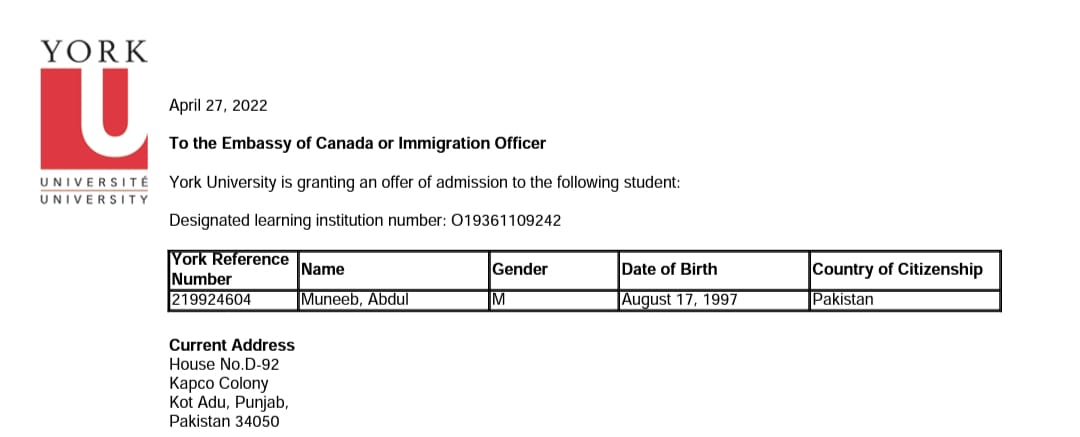
Task: Click the Current Address heading
Action: pos(232,345)
